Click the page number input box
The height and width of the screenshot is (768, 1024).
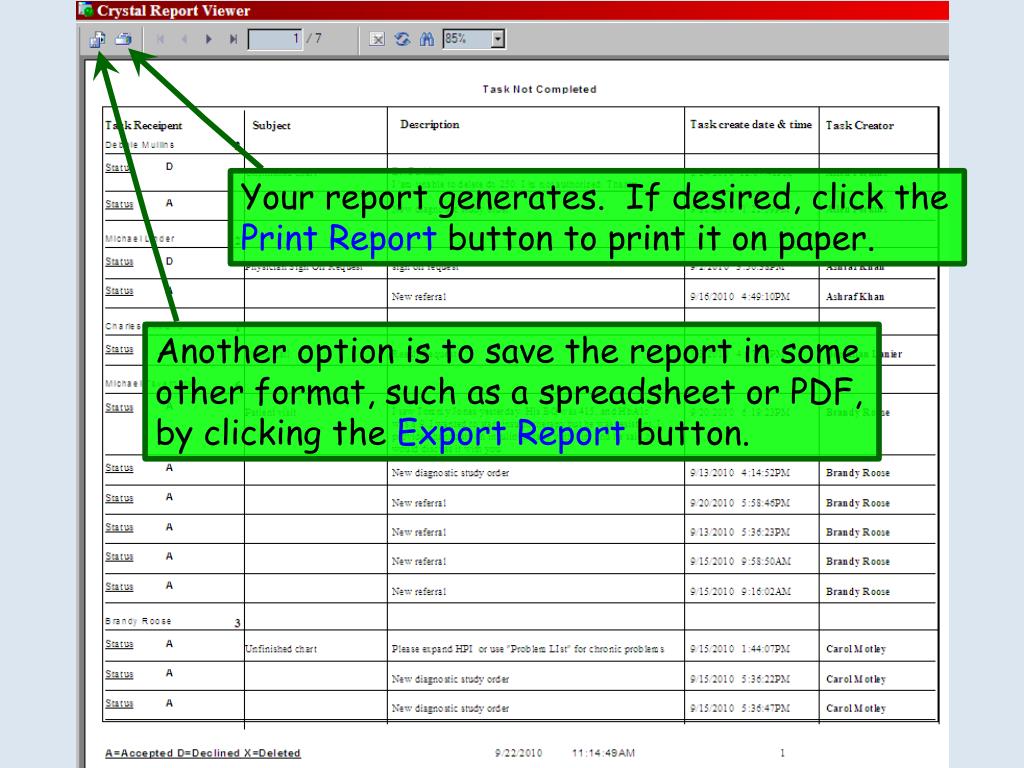click(x=275, y=39)
